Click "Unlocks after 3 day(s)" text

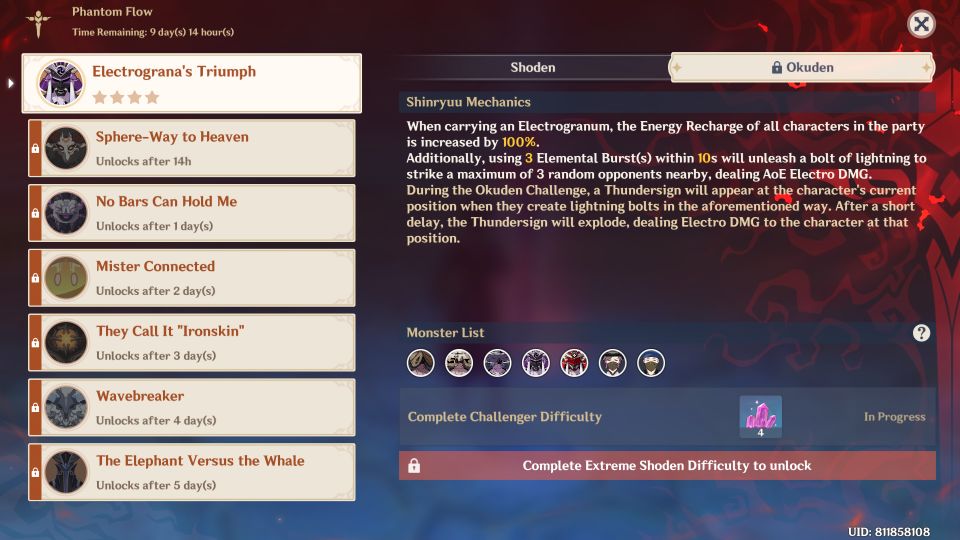pos(156,356)
